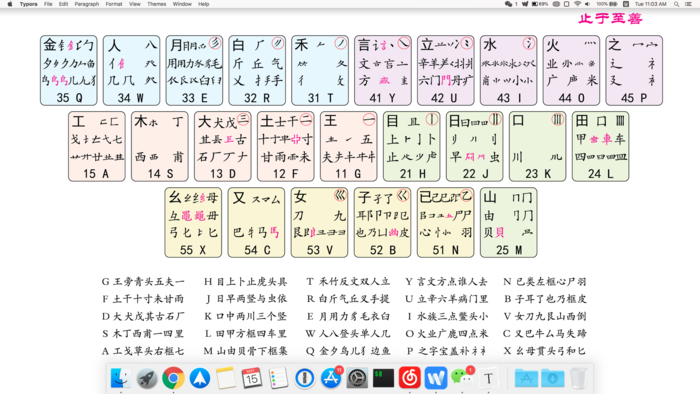
Task: Click mnemonic line 'X 幺母贯头弓和匕'
Action: click(545, 351)
